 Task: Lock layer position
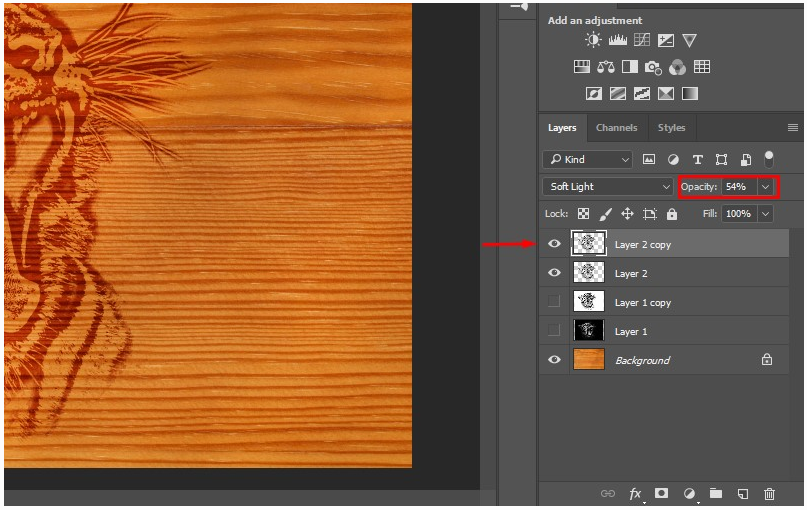[627, 214]
